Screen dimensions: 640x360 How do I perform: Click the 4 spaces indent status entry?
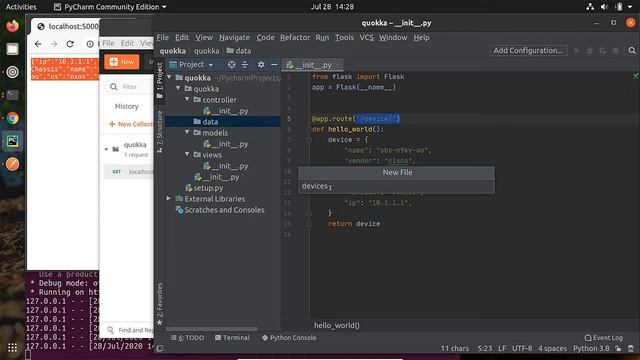[x=552, y=348]
